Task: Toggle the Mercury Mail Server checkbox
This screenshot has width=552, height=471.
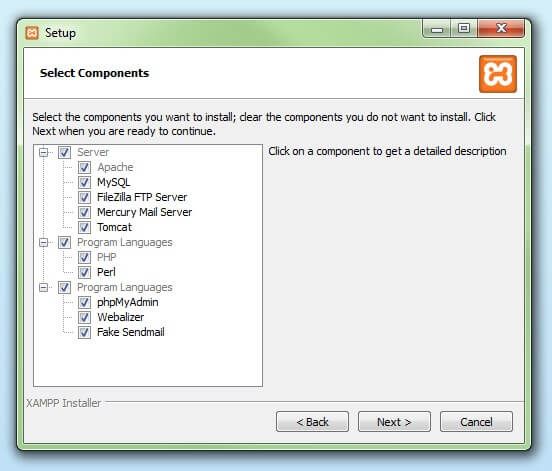Action: click(x=84, y=212)
